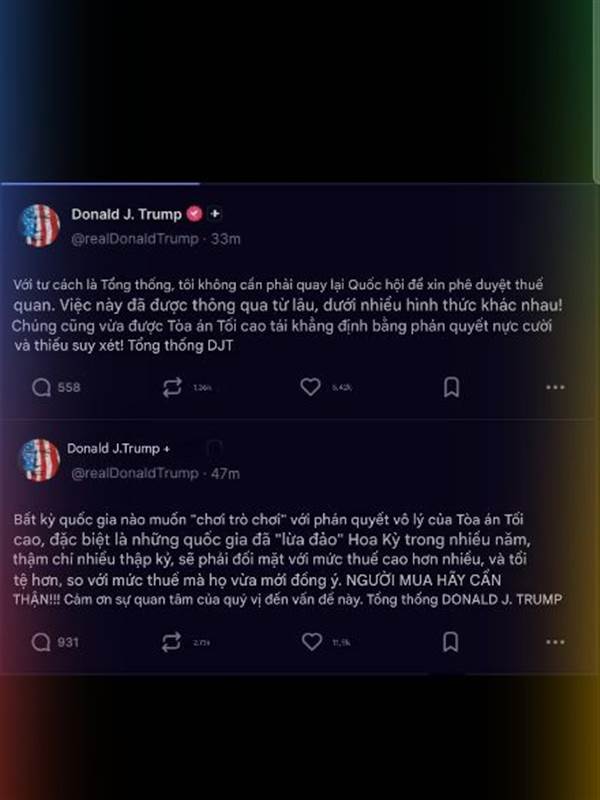
Task: Like the post about Quốc hội tariffs
Action: coord(310,387)
